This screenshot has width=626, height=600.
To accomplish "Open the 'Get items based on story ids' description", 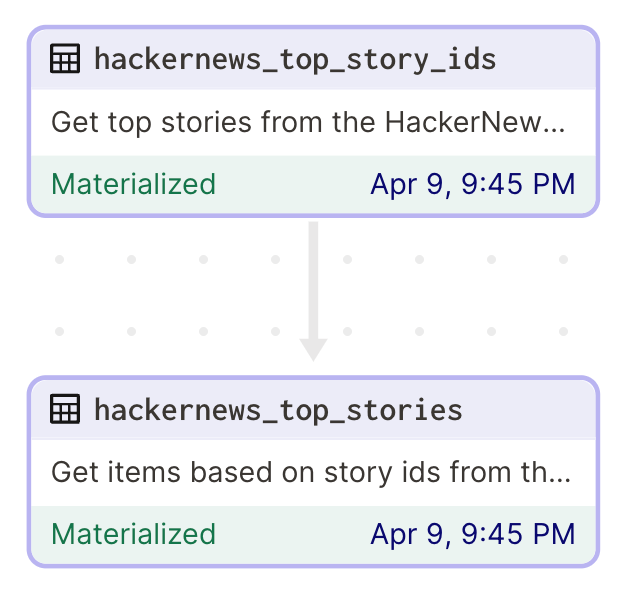I will pos(311,473).
